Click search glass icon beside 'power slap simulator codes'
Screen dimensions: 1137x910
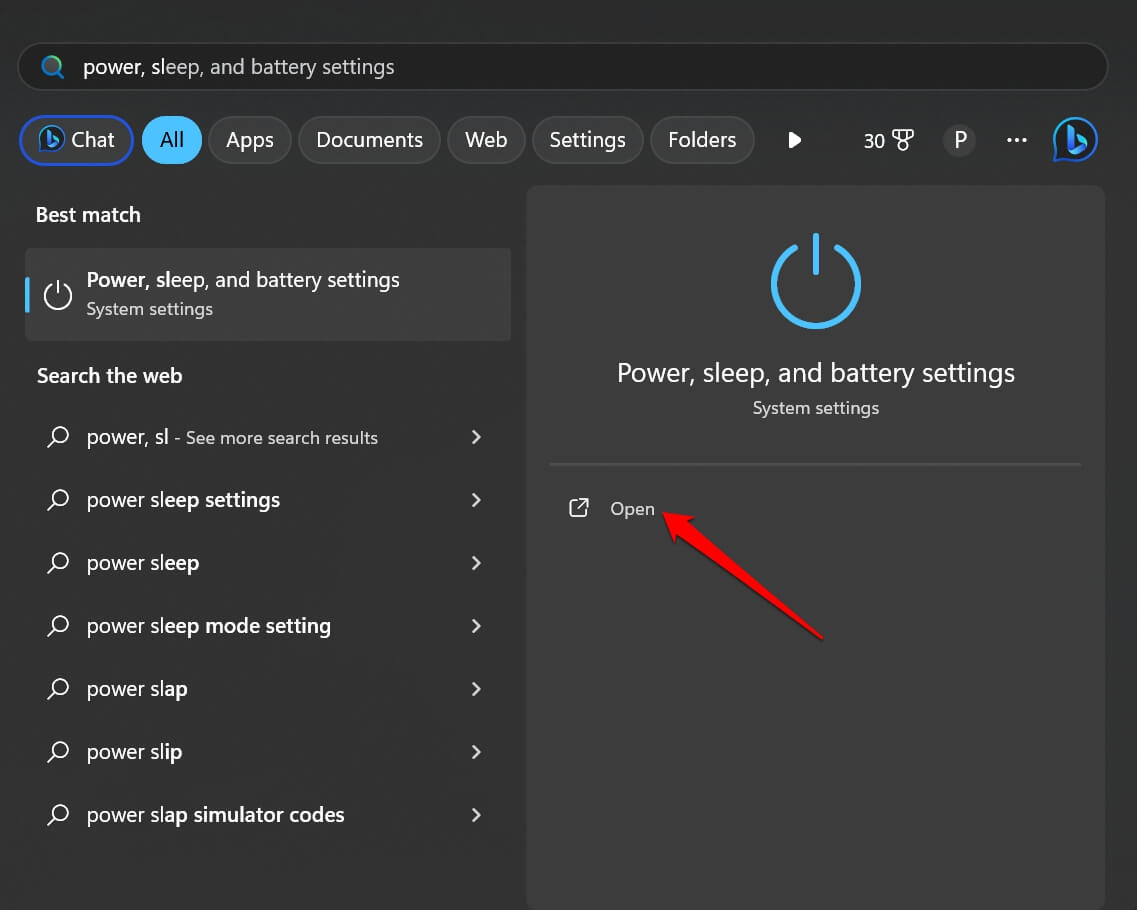(58, 816)
